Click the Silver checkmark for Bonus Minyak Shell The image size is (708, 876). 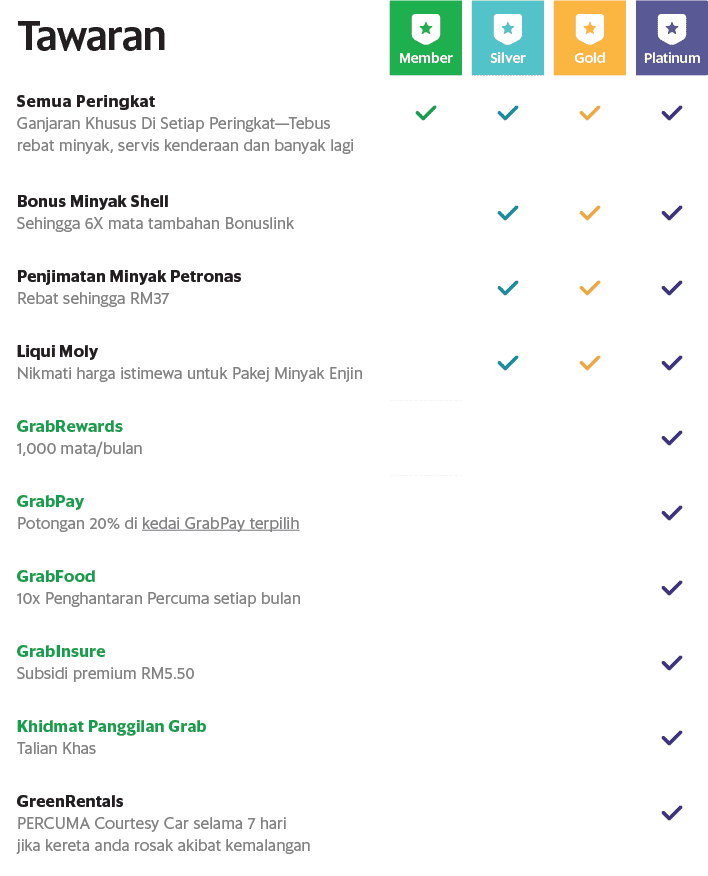click(507, 213)
